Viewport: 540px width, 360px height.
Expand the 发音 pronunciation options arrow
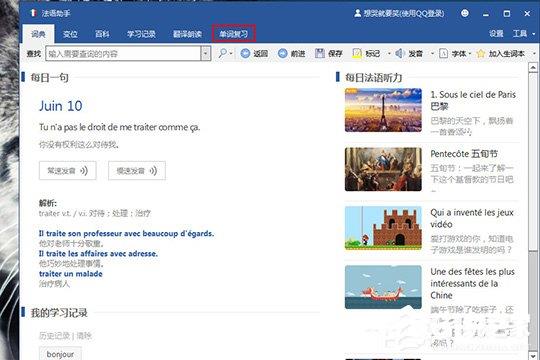click(432, 54)
